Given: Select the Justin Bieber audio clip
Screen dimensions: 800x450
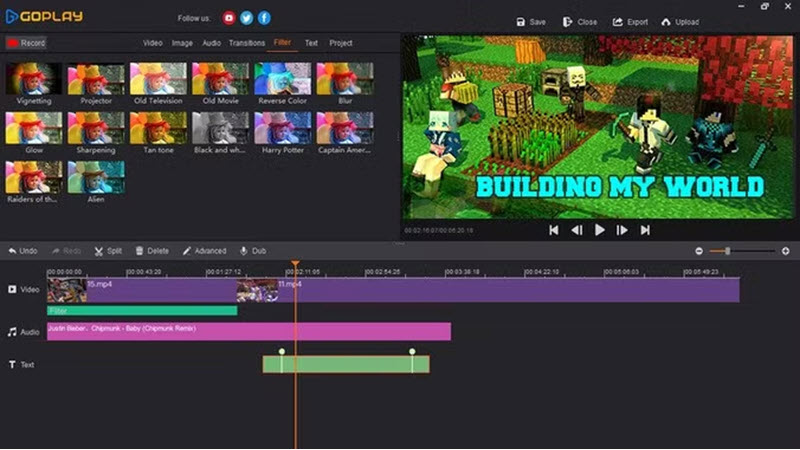Looking at the screenshot, I should [x=249, y=332].
